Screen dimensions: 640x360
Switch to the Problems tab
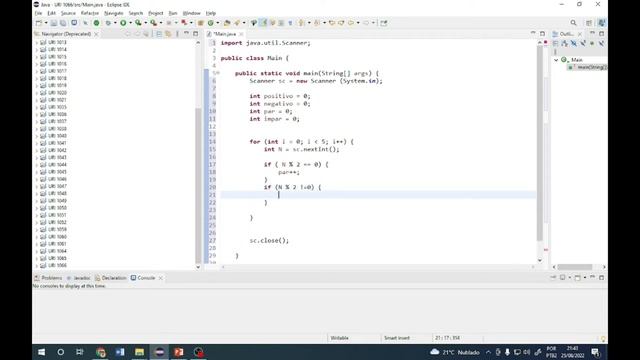pyautogui.click(x=48, y=278)
